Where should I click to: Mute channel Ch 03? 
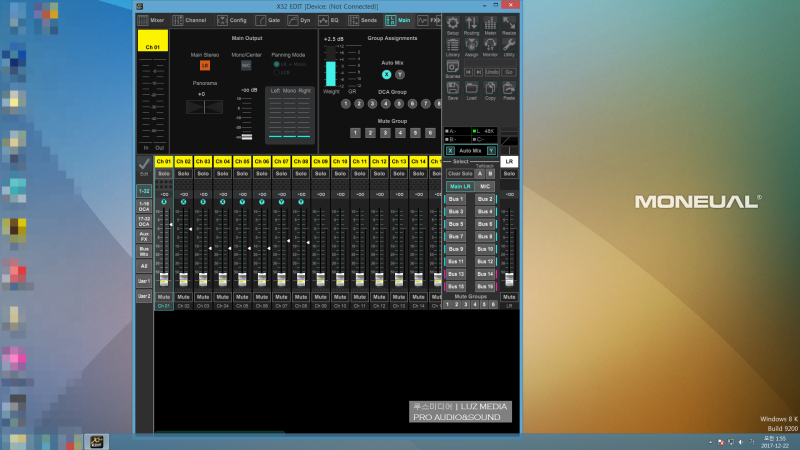pos(203,297)
